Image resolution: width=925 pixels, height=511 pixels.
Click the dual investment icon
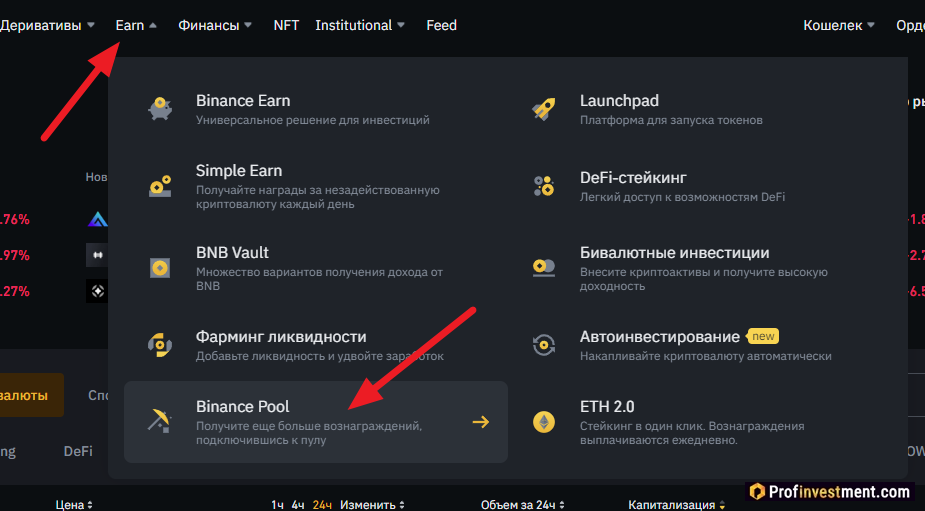coord(544,267)
